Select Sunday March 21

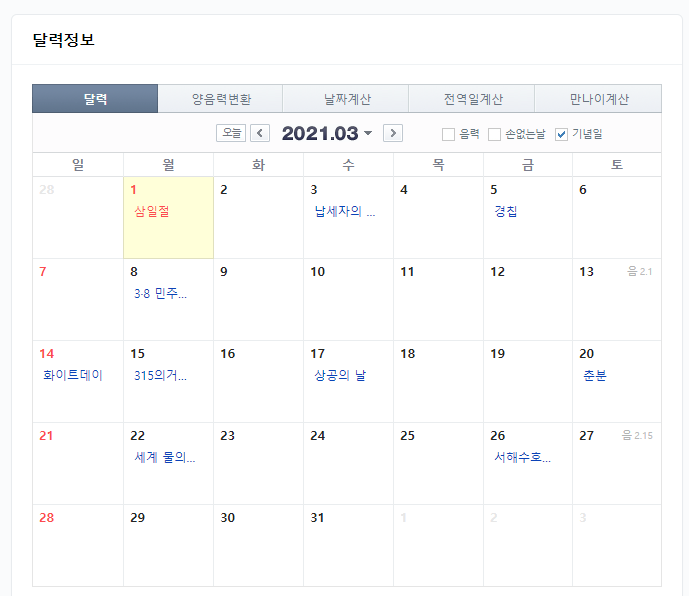78,463
